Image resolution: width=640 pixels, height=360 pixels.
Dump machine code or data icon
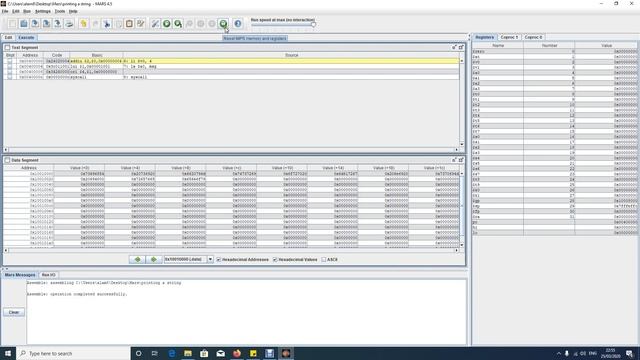(x=58, y=24)
